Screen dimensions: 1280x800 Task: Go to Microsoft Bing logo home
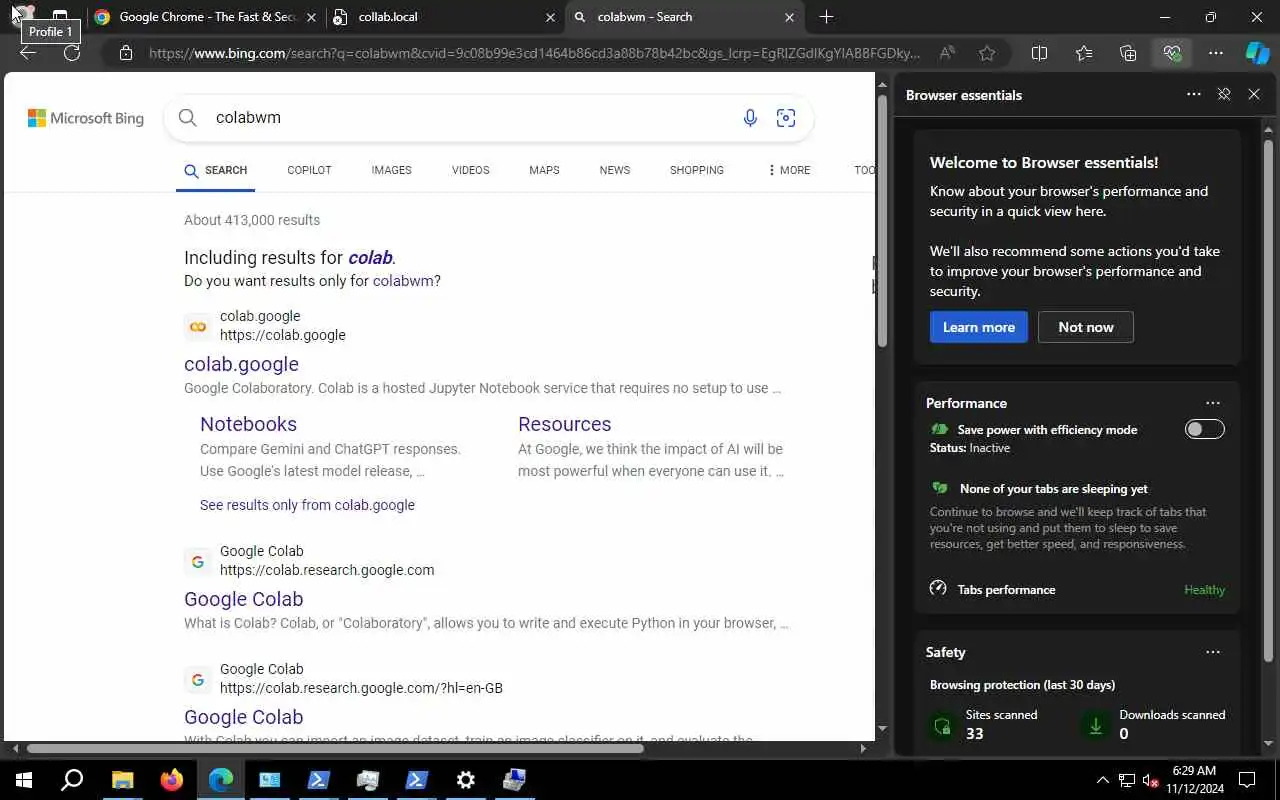click(x=86, y=118)
